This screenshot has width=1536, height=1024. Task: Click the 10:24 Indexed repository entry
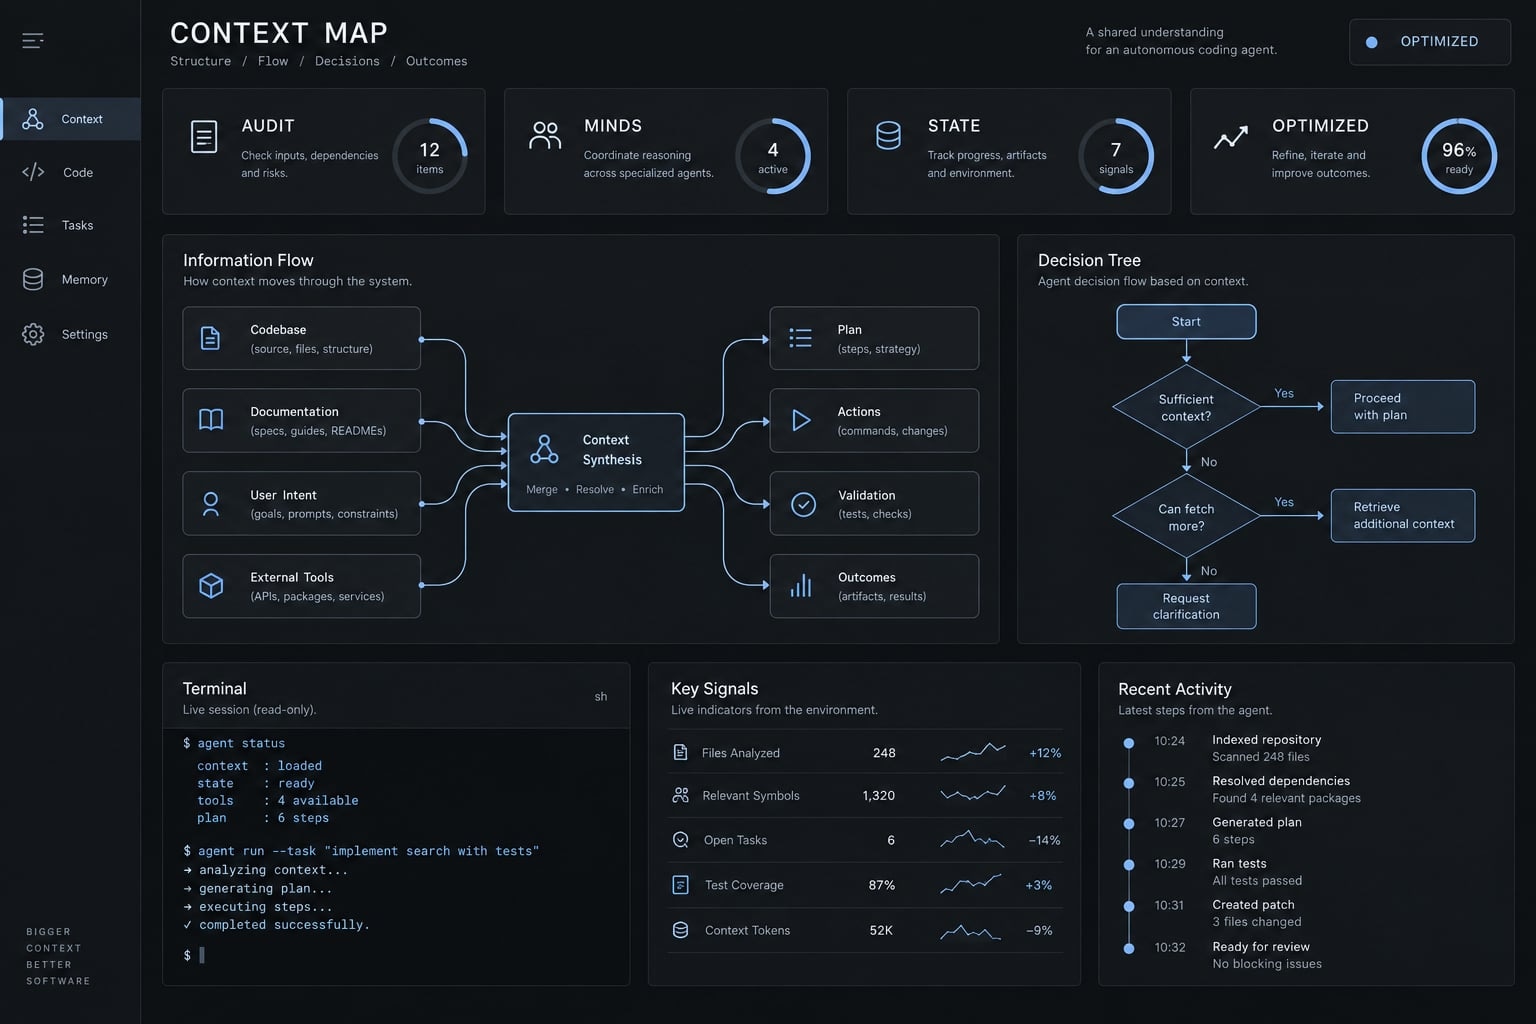[1238, 748]
